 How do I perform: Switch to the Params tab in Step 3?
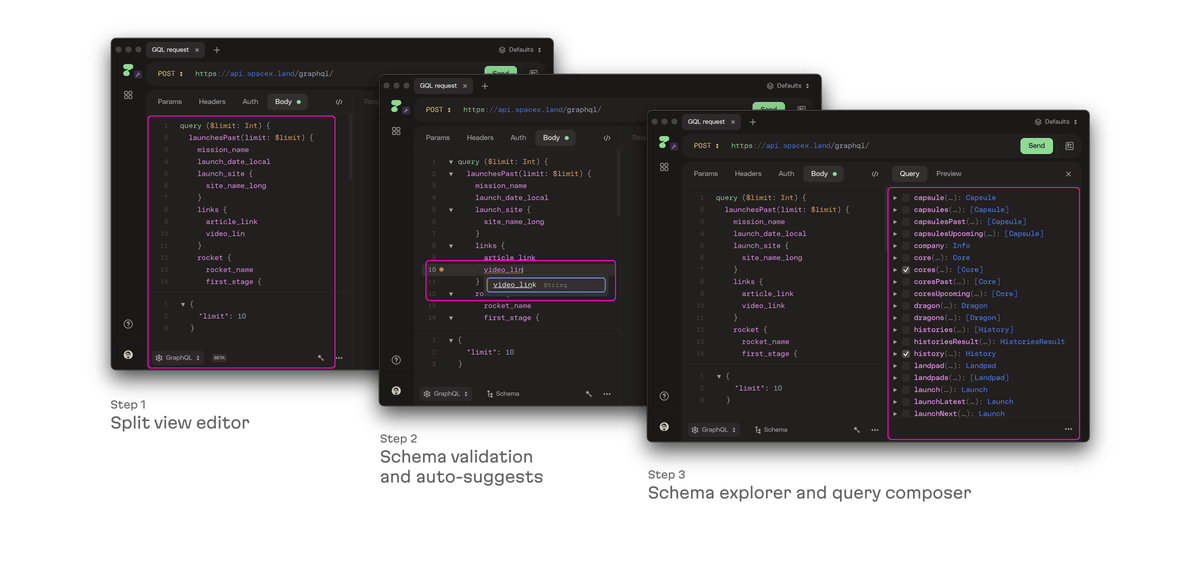click(x=706, y=174)
